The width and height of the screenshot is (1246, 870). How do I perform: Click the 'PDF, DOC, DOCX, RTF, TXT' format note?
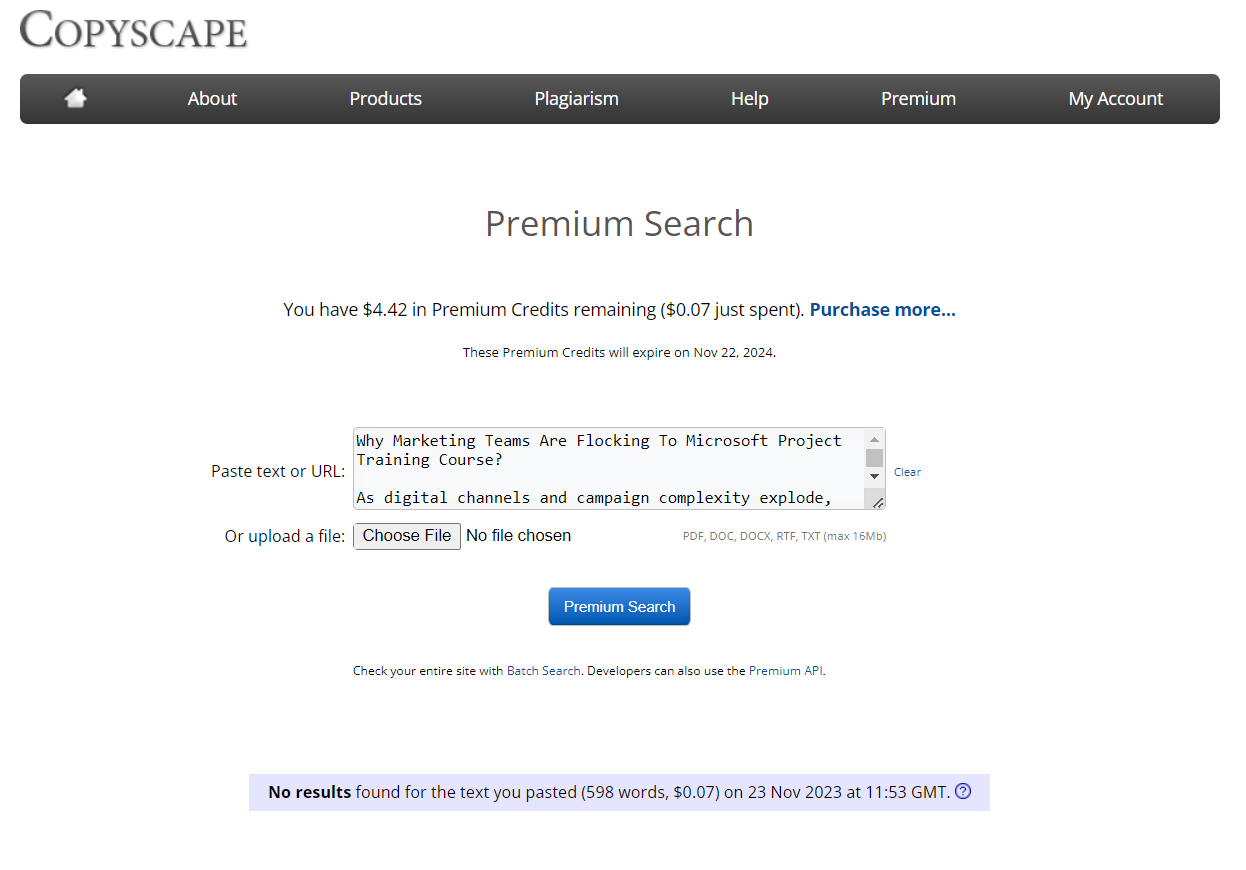coord(784,537)
